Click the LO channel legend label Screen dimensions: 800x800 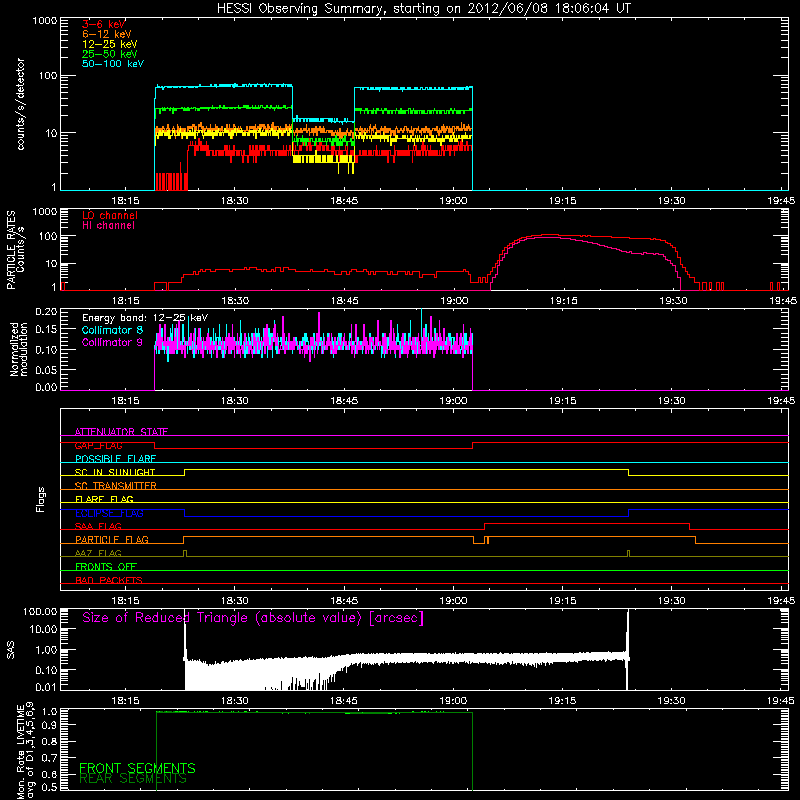(110, 215)
